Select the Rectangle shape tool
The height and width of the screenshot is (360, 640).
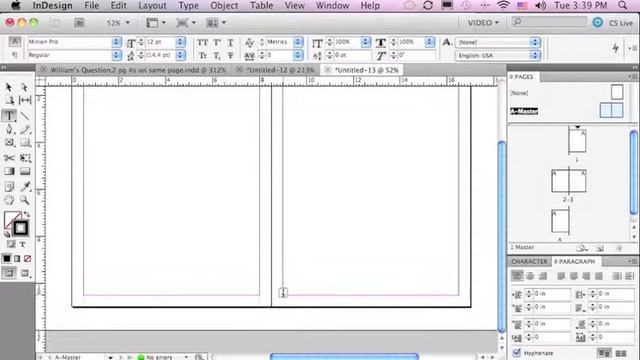pyautogui.click(x=25, y=142)
